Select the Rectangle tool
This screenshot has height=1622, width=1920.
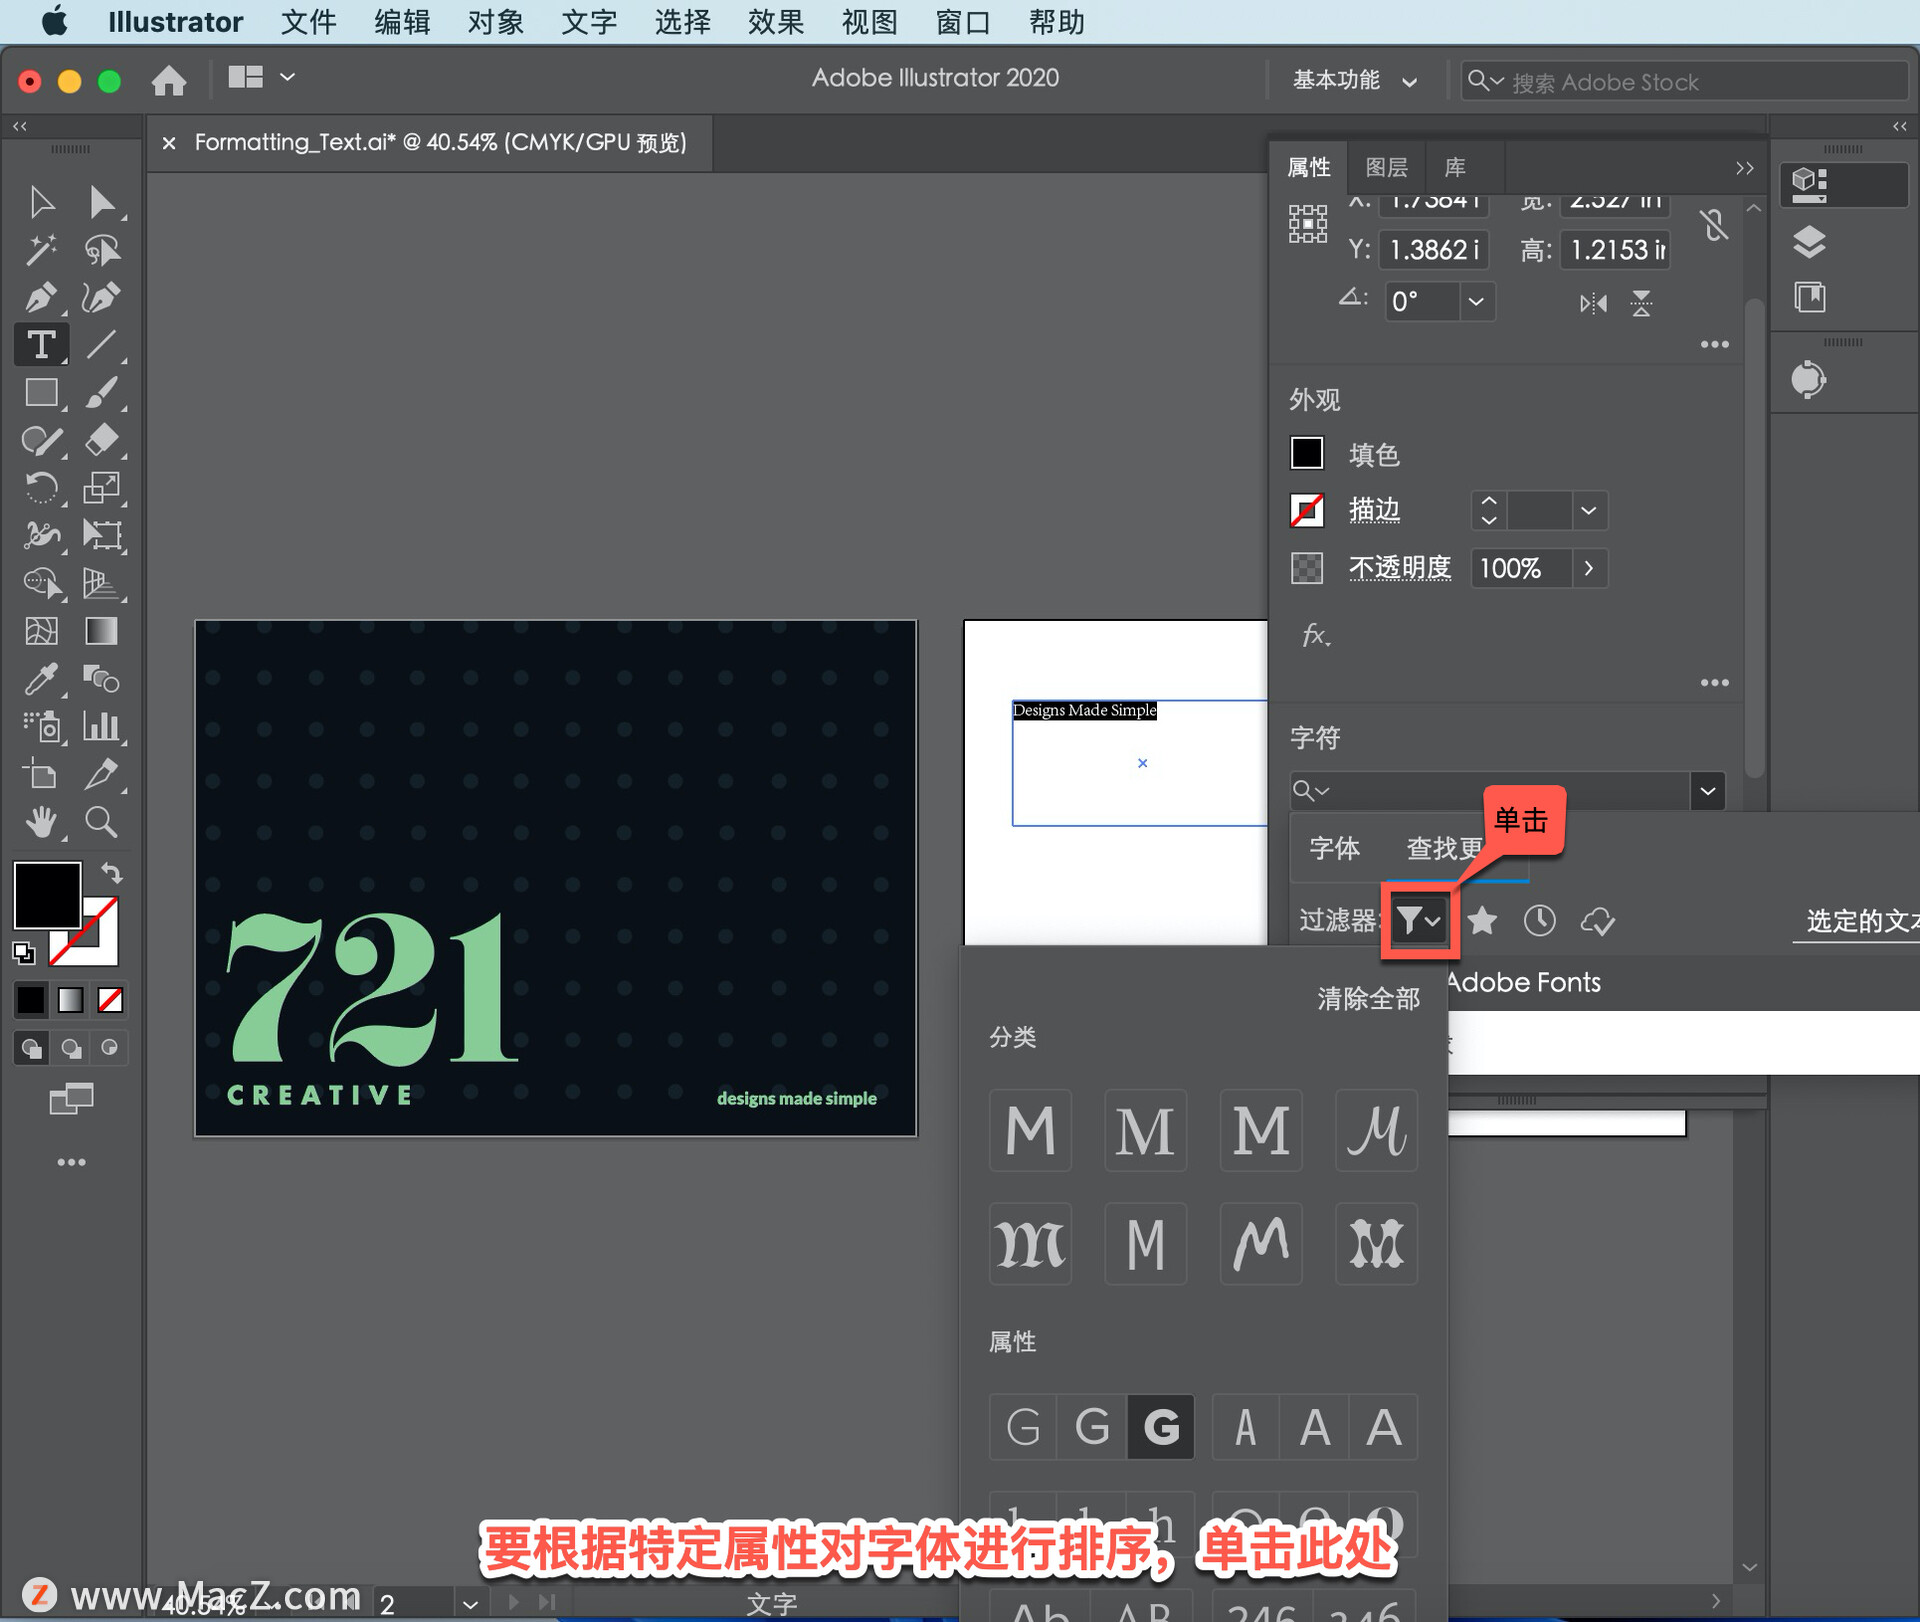[41, 393]
